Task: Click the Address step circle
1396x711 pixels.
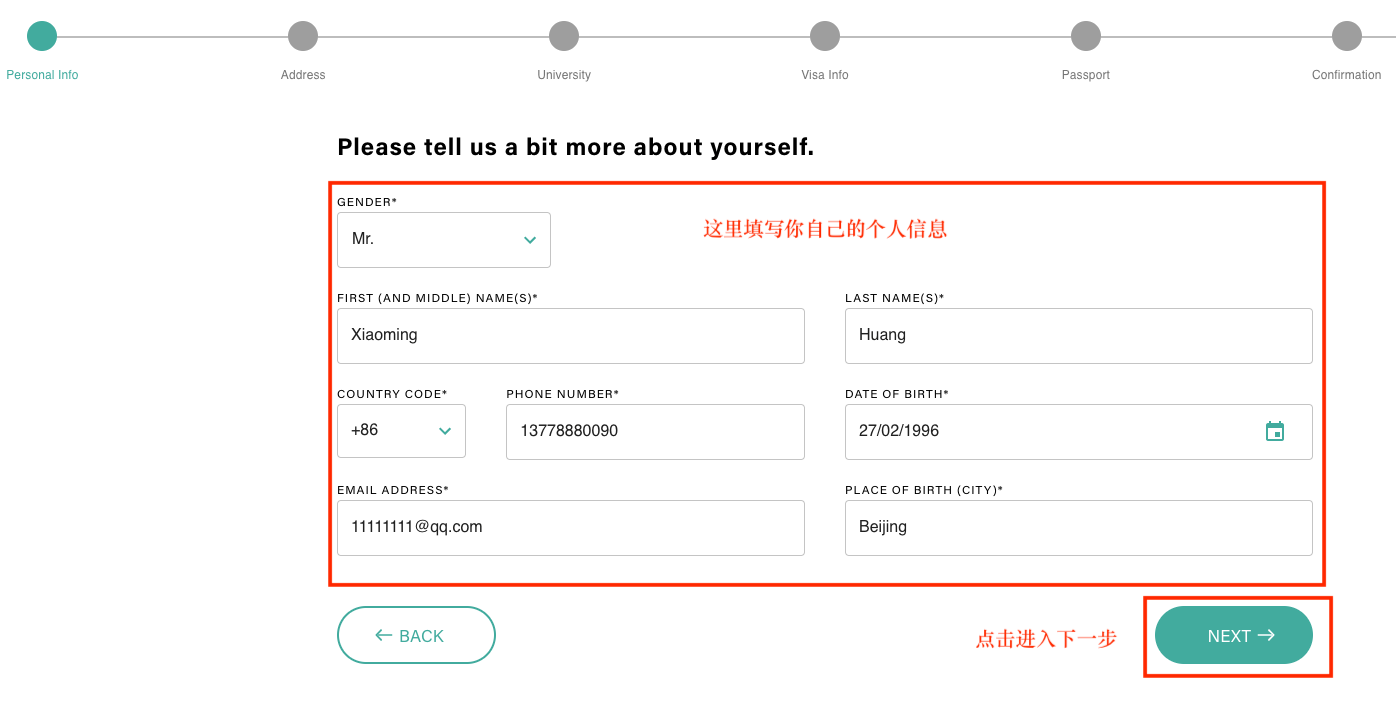Action: point(303,37)
